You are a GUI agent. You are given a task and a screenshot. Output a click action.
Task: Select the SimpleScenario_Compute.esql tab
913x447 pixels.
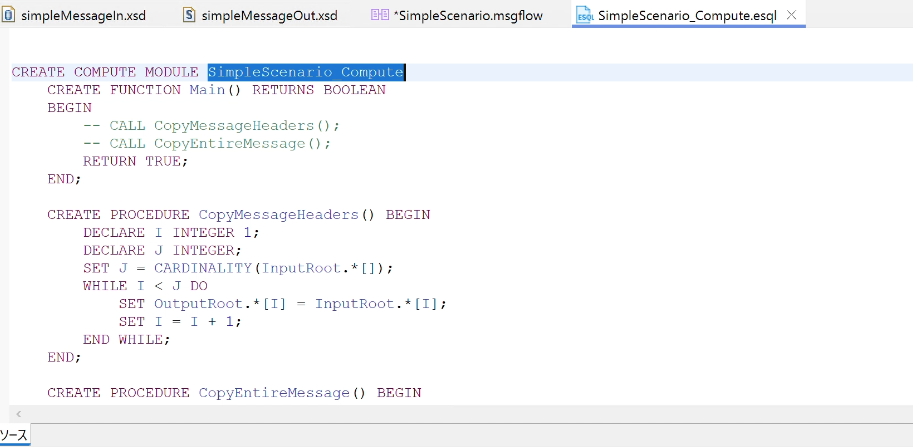click(687, 16)
